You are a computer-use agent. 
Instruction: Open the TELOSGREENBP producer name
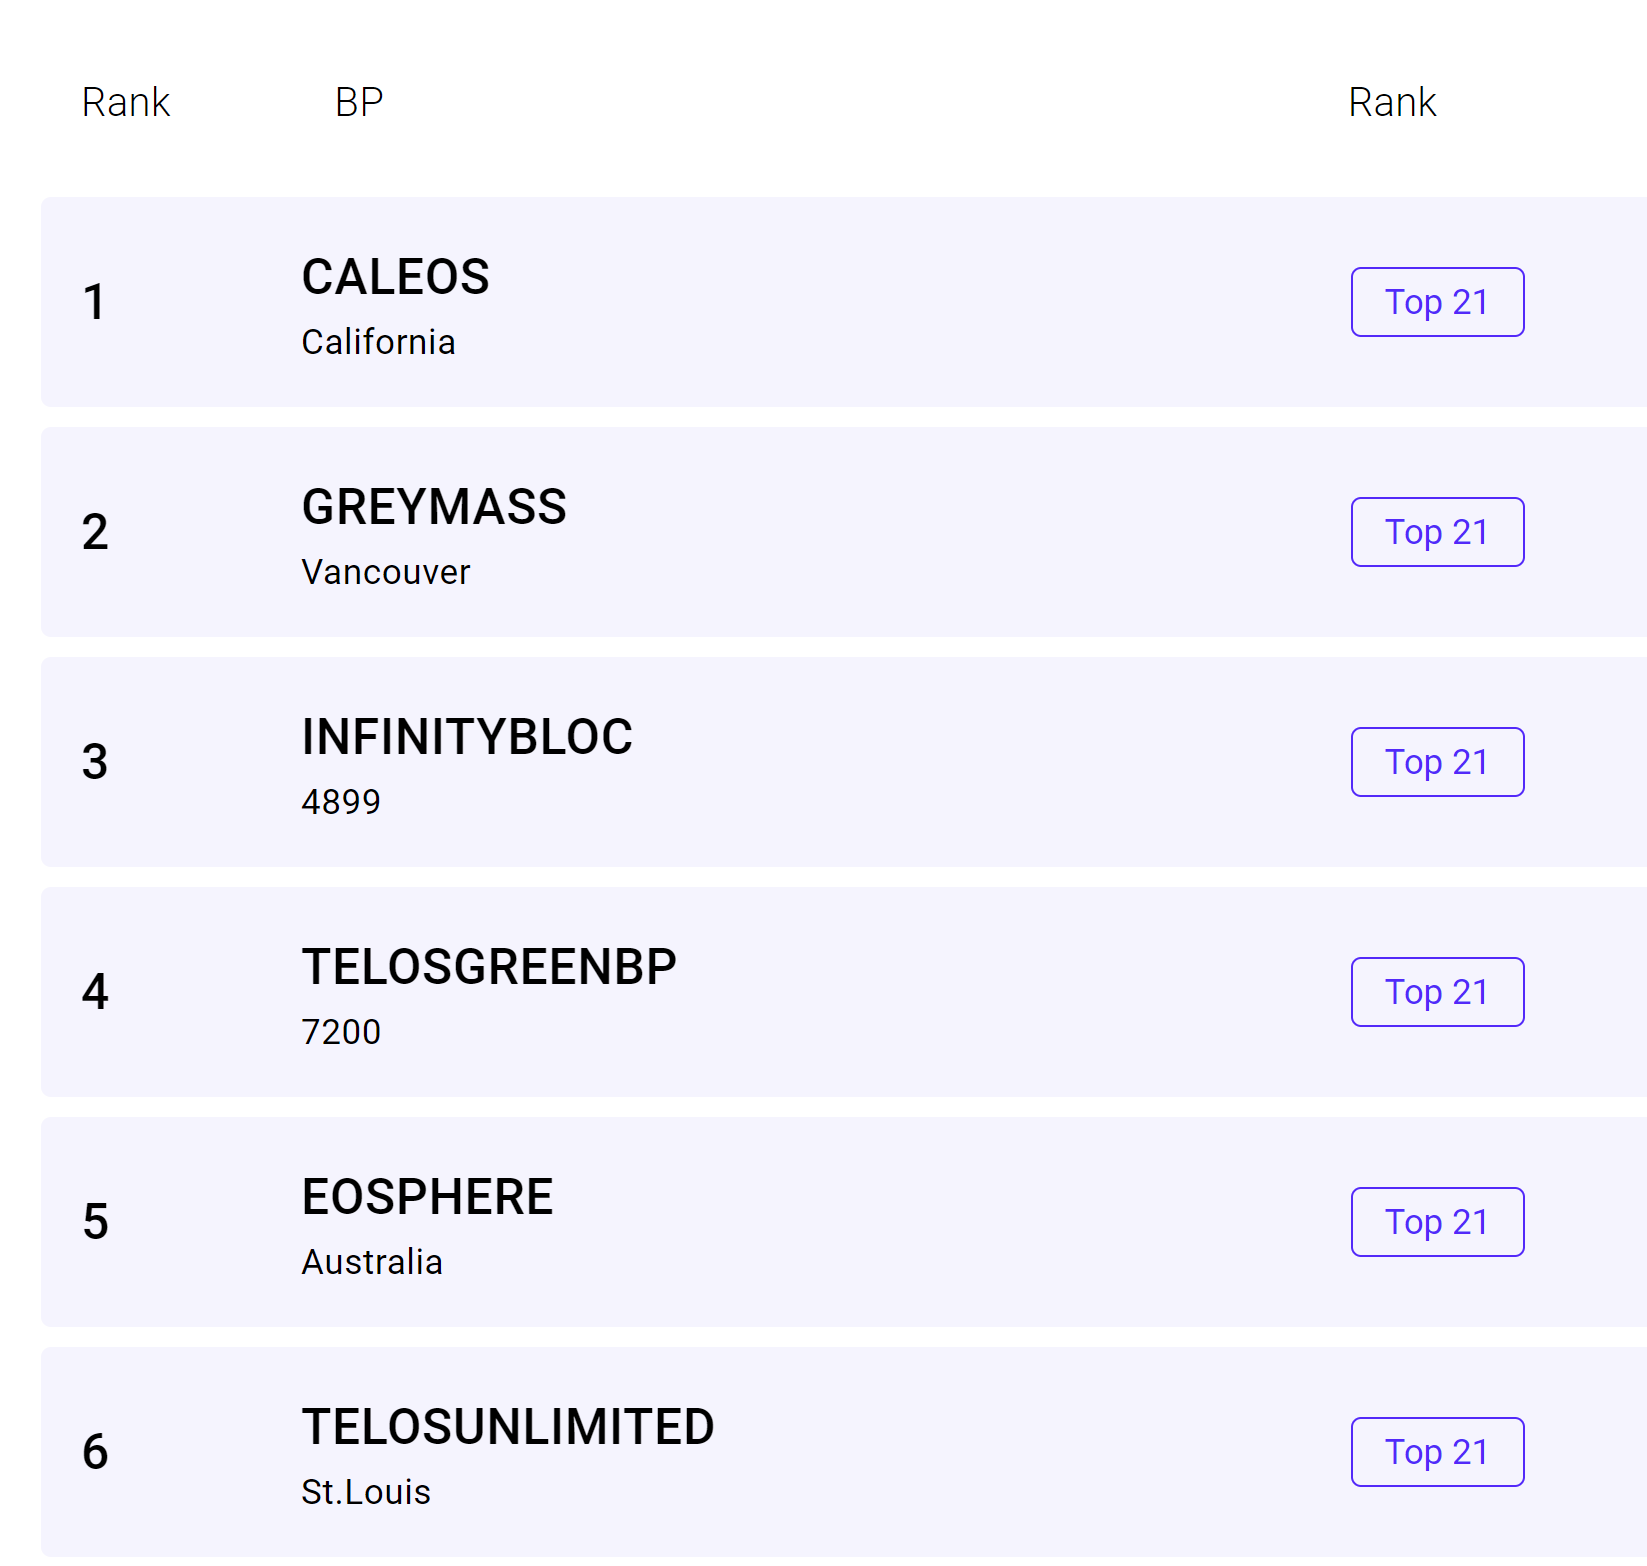[489, 967]
